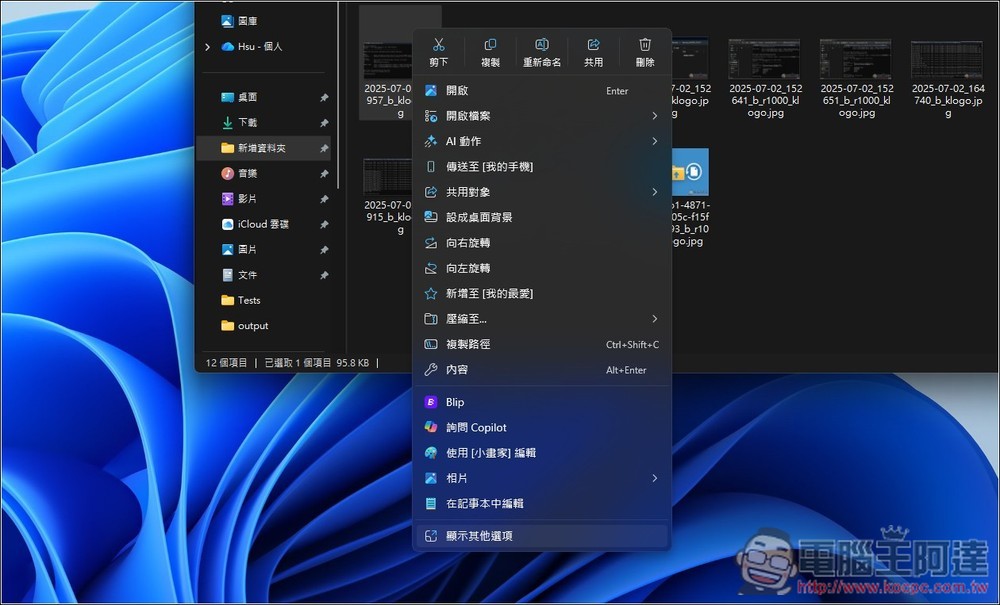Open the 共用對象 menu entry

541,192
